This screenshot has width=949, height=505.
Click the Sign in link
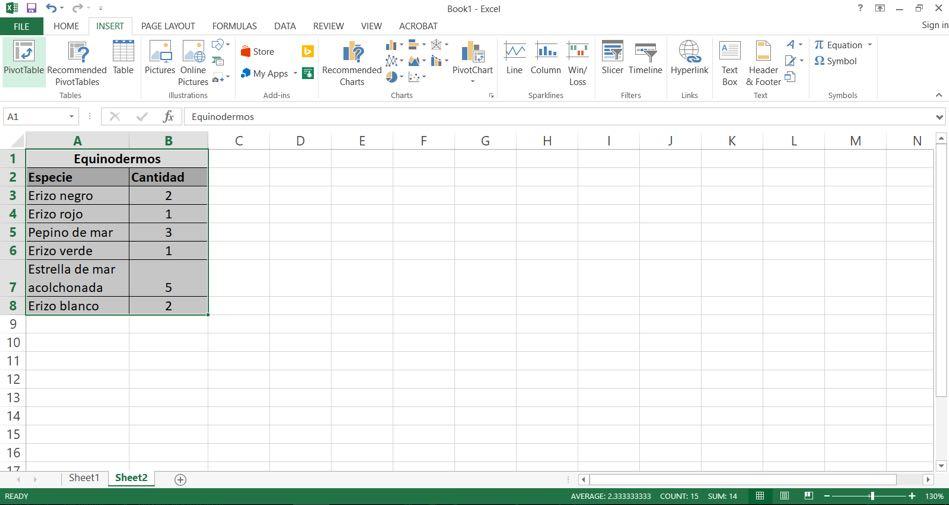934,25
